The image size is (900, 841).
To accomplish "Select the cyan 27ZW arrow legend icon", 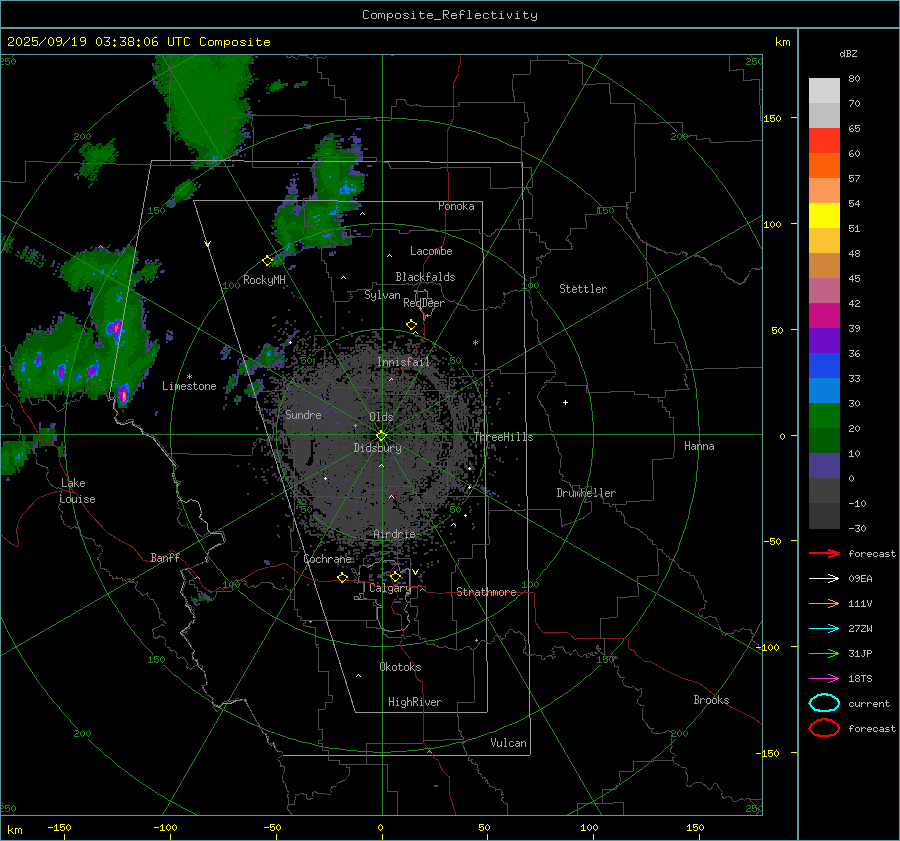I will (824, 628).
